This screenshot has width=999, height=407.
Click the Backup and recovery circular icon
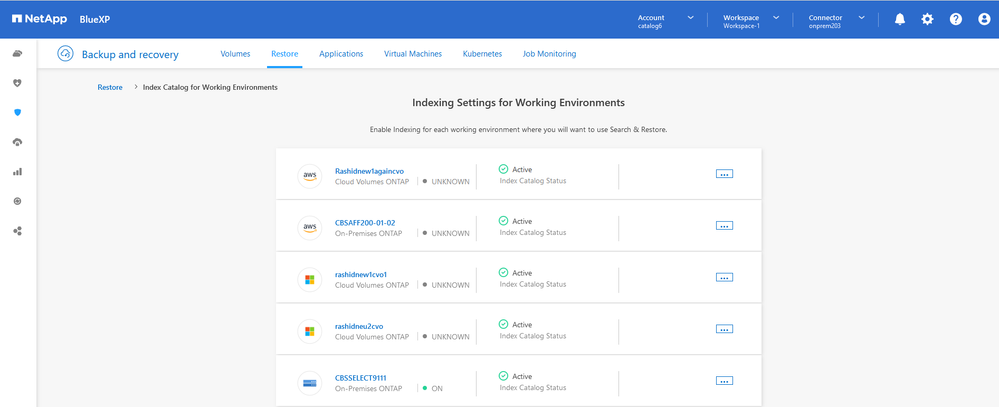pyautogui.click(x=65, y=54)
